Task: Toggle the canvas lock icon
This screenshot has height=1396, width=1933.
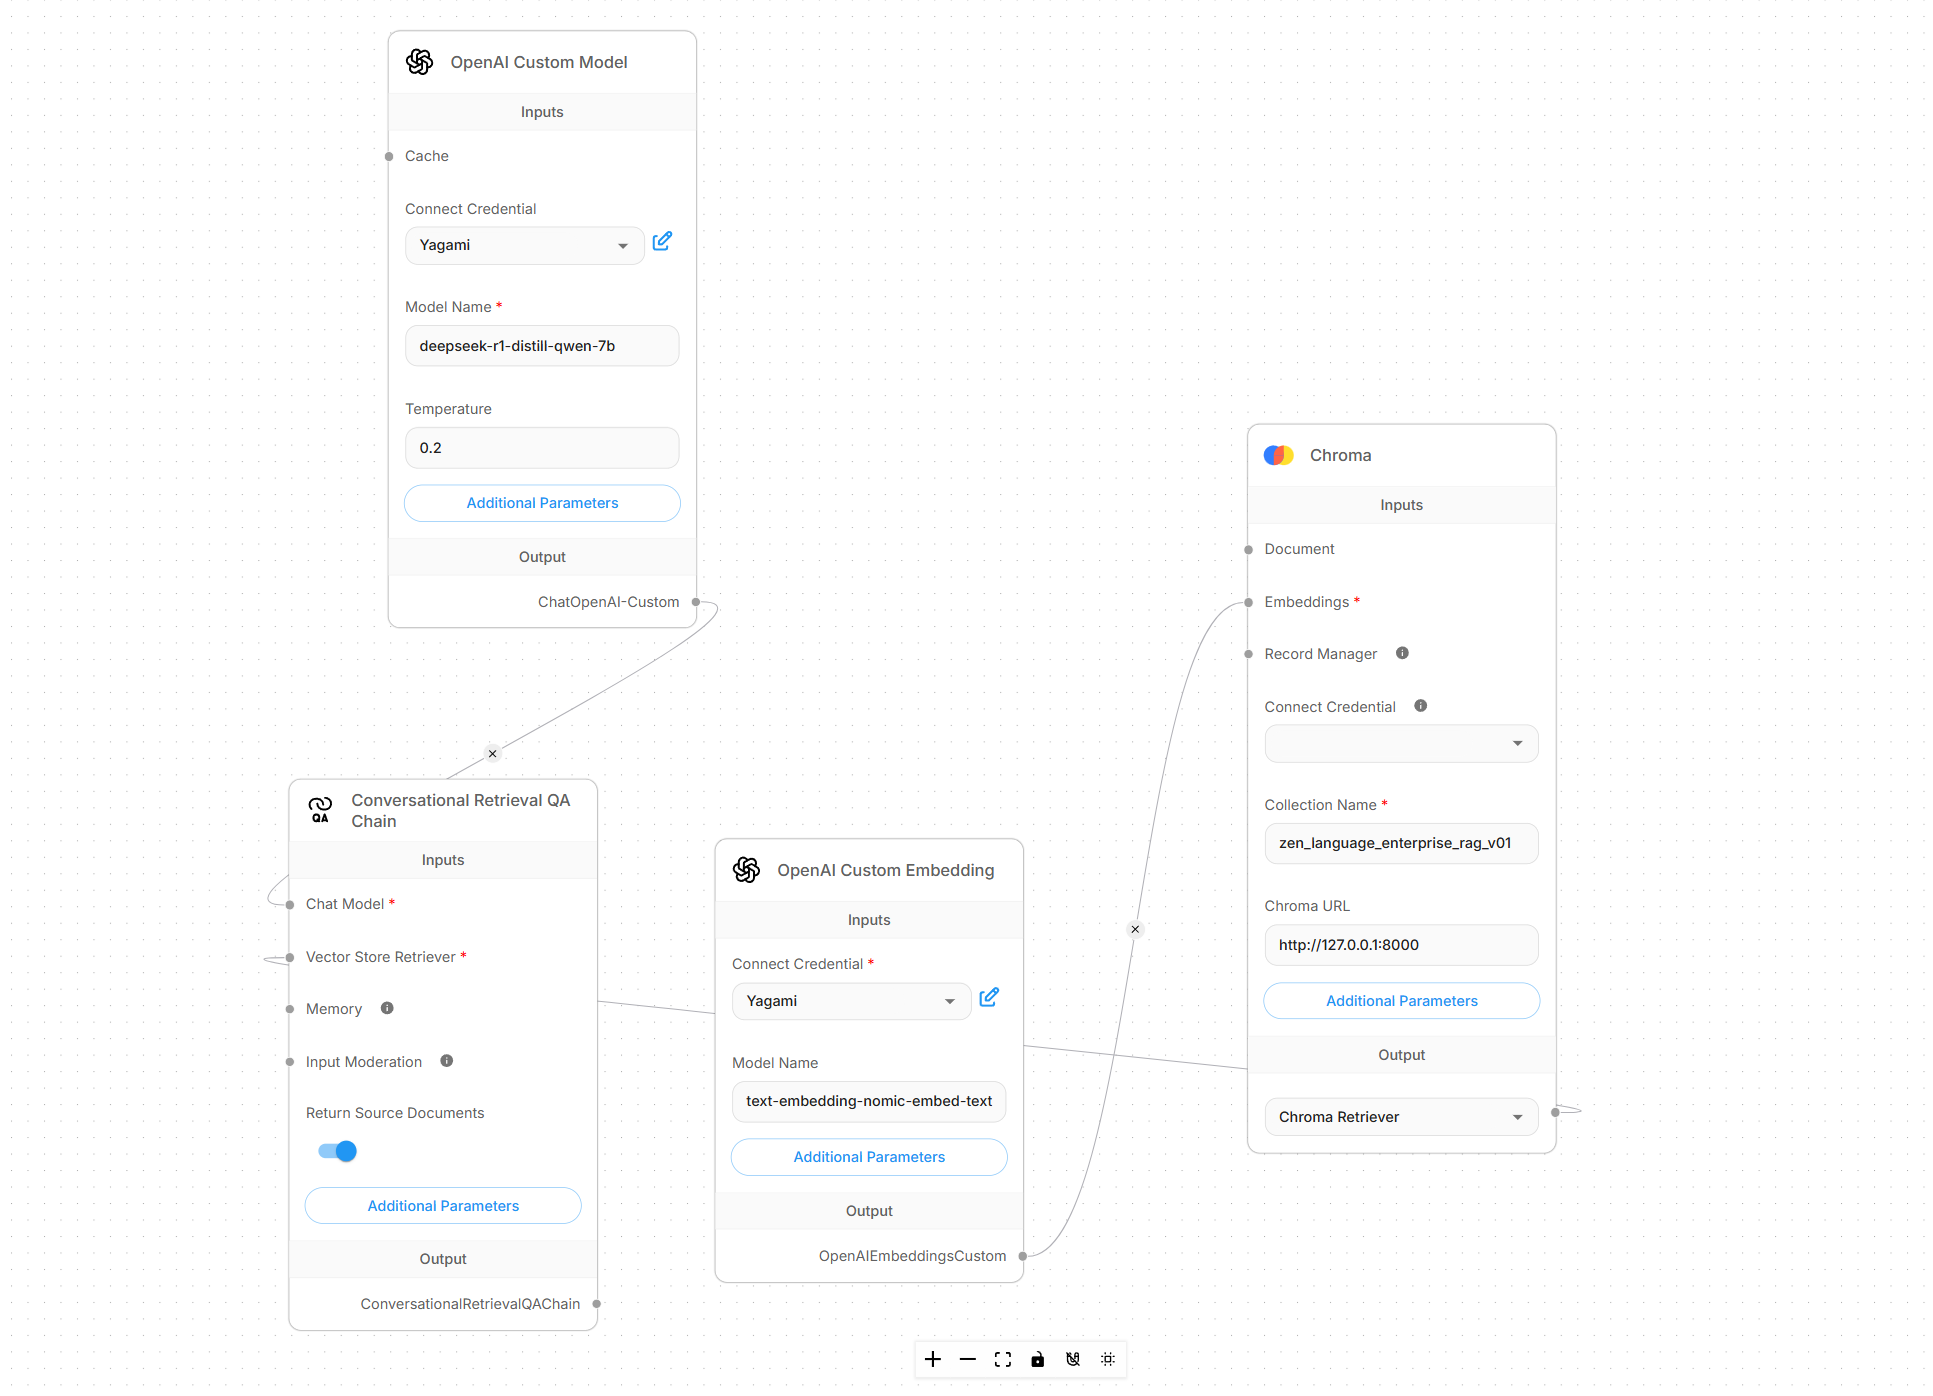Action: [1038, 1359]
